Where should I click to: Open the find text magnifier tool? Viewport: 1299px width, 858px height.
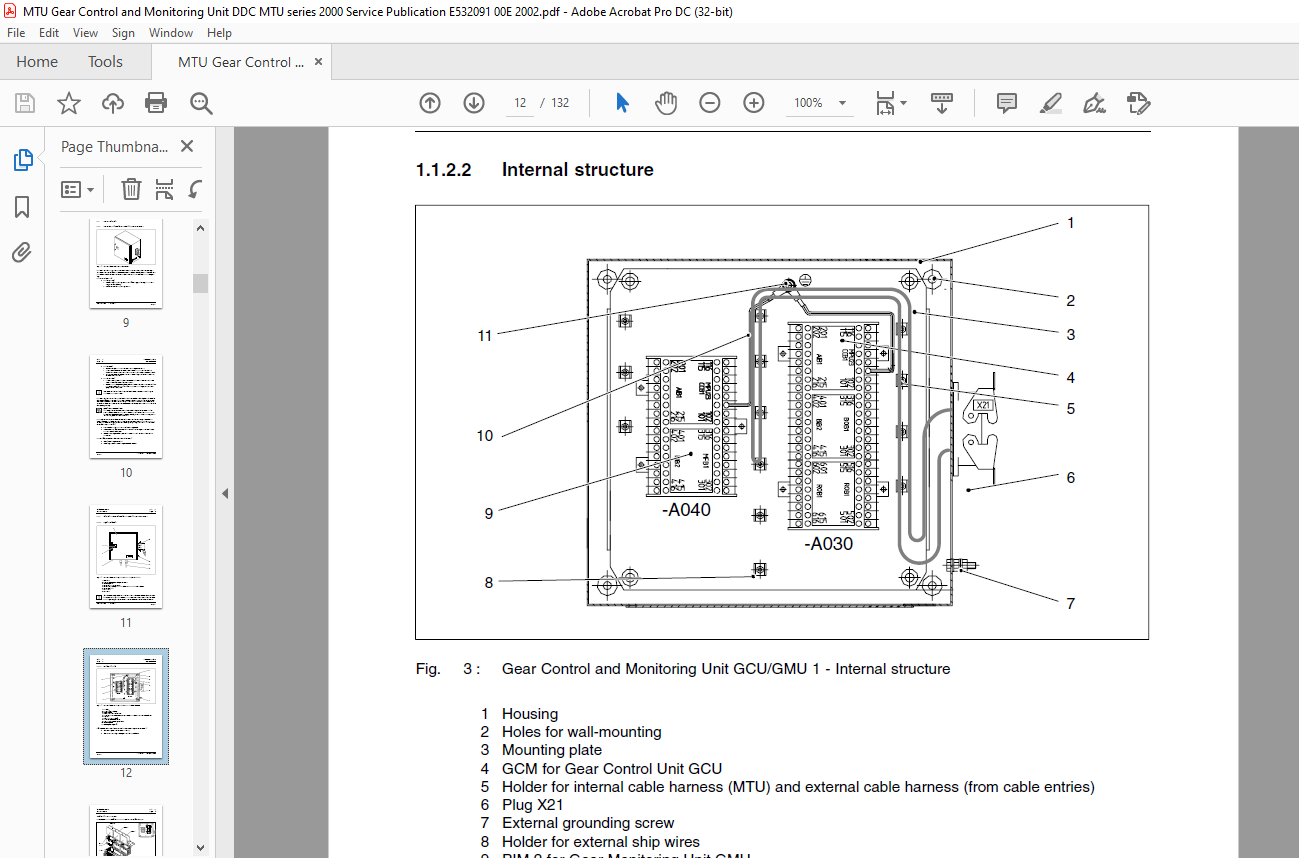[202, 103]
